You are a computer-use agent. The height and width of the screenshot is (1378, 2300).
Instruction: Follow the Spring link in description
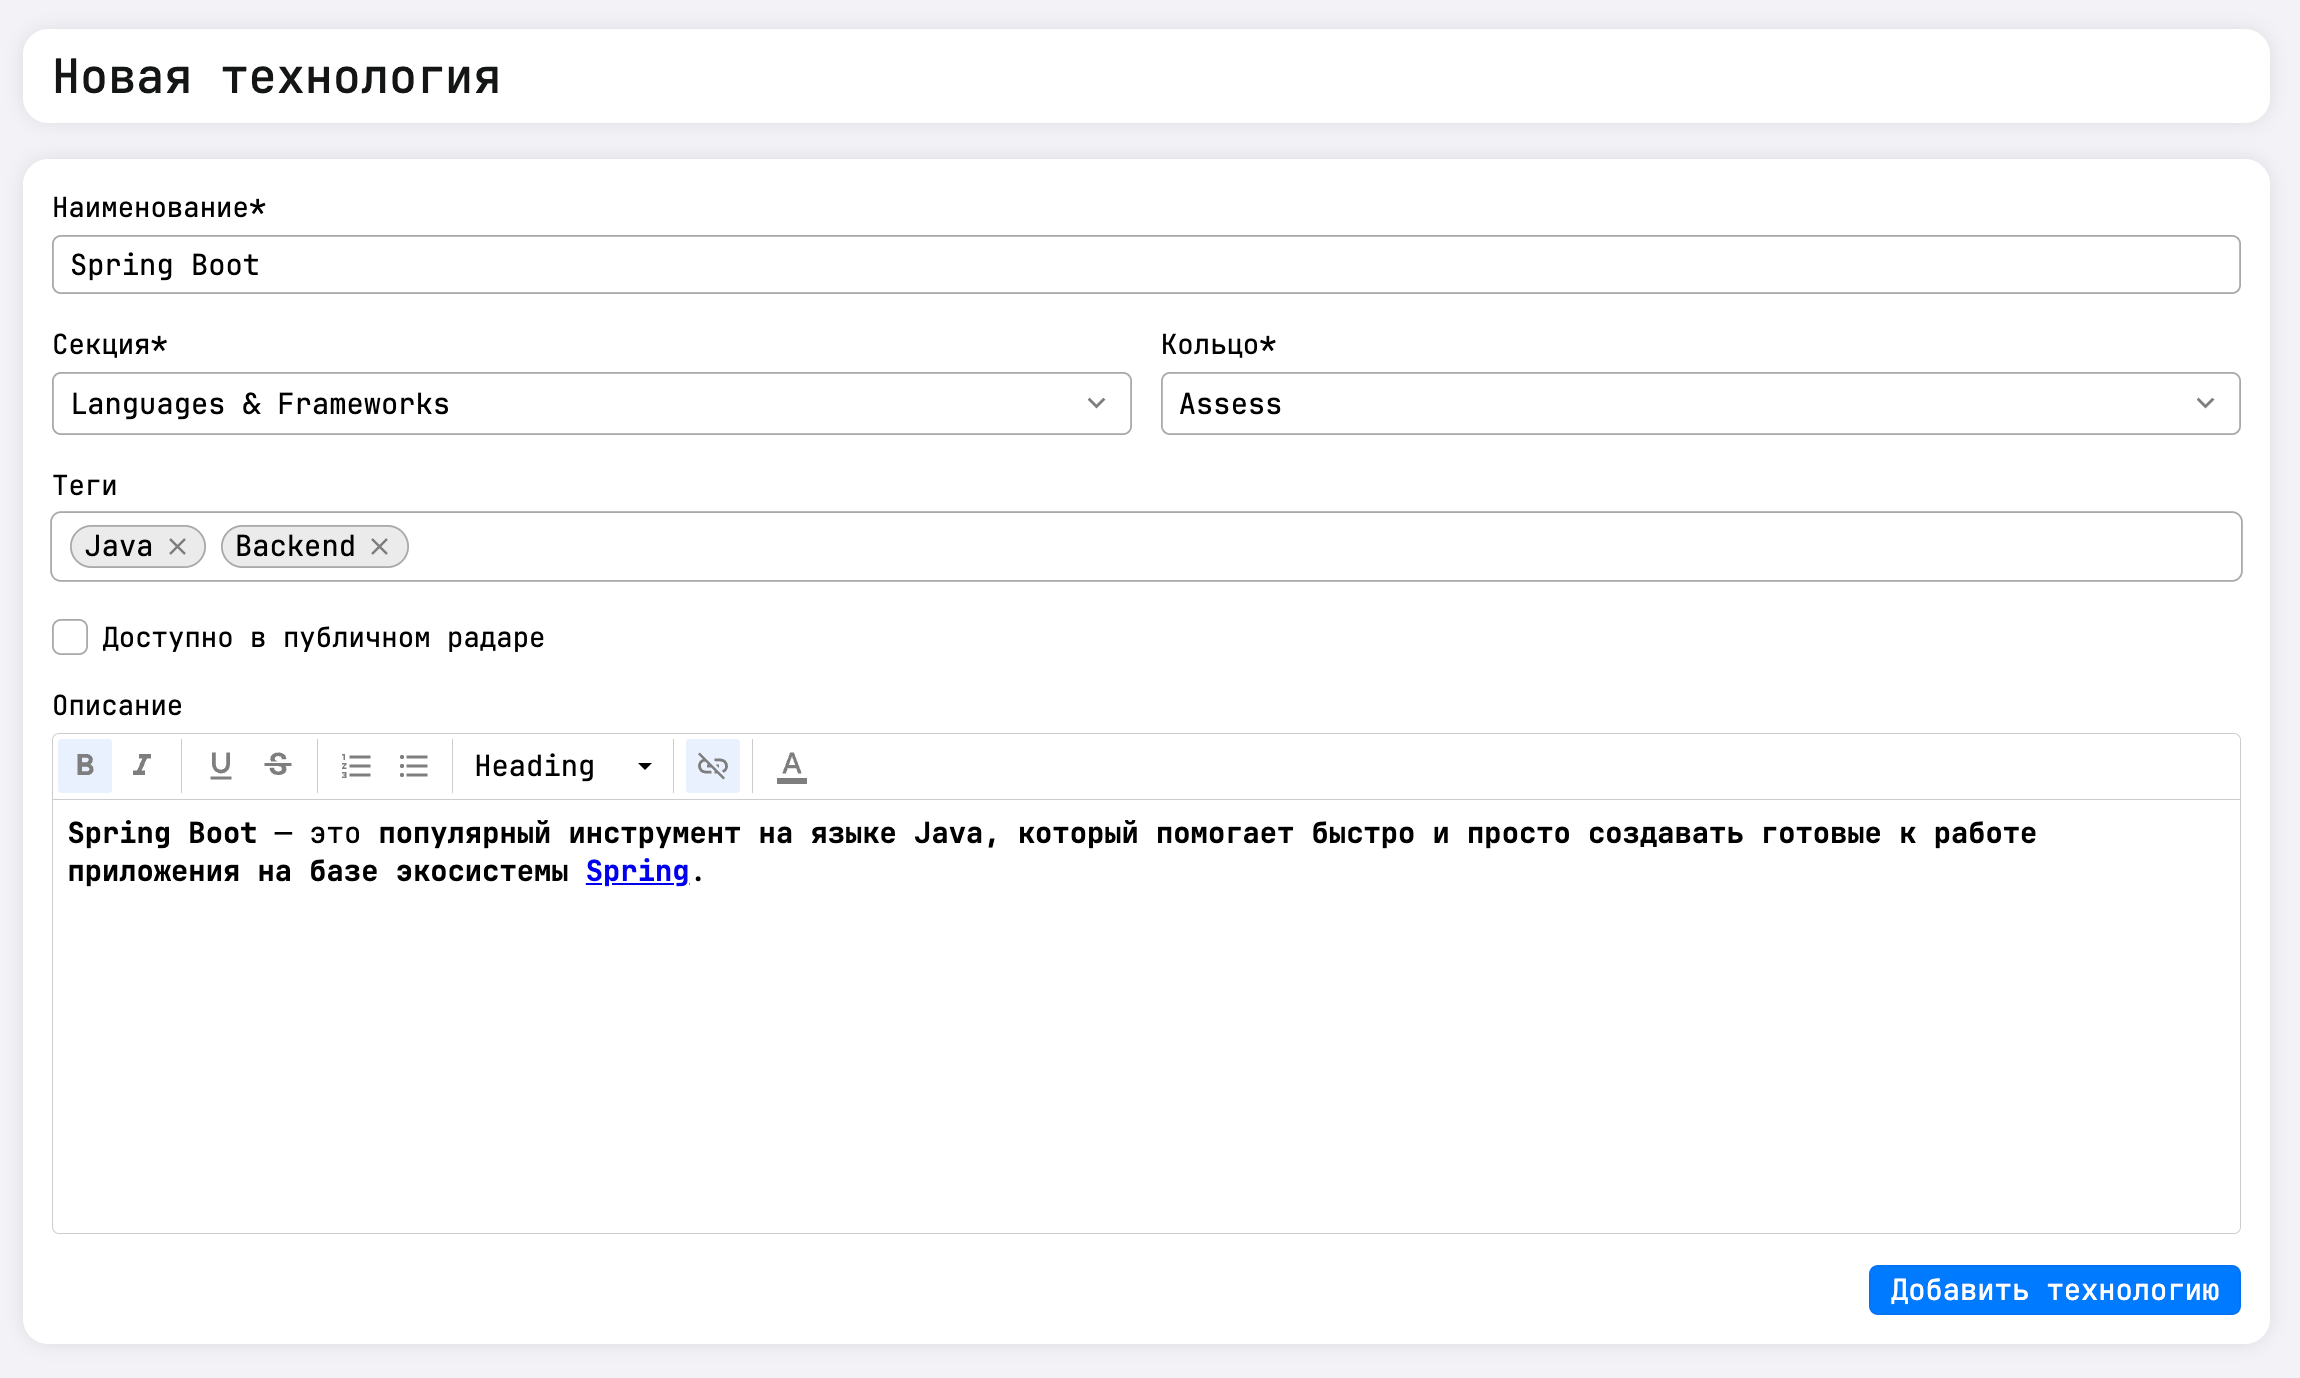637,872
